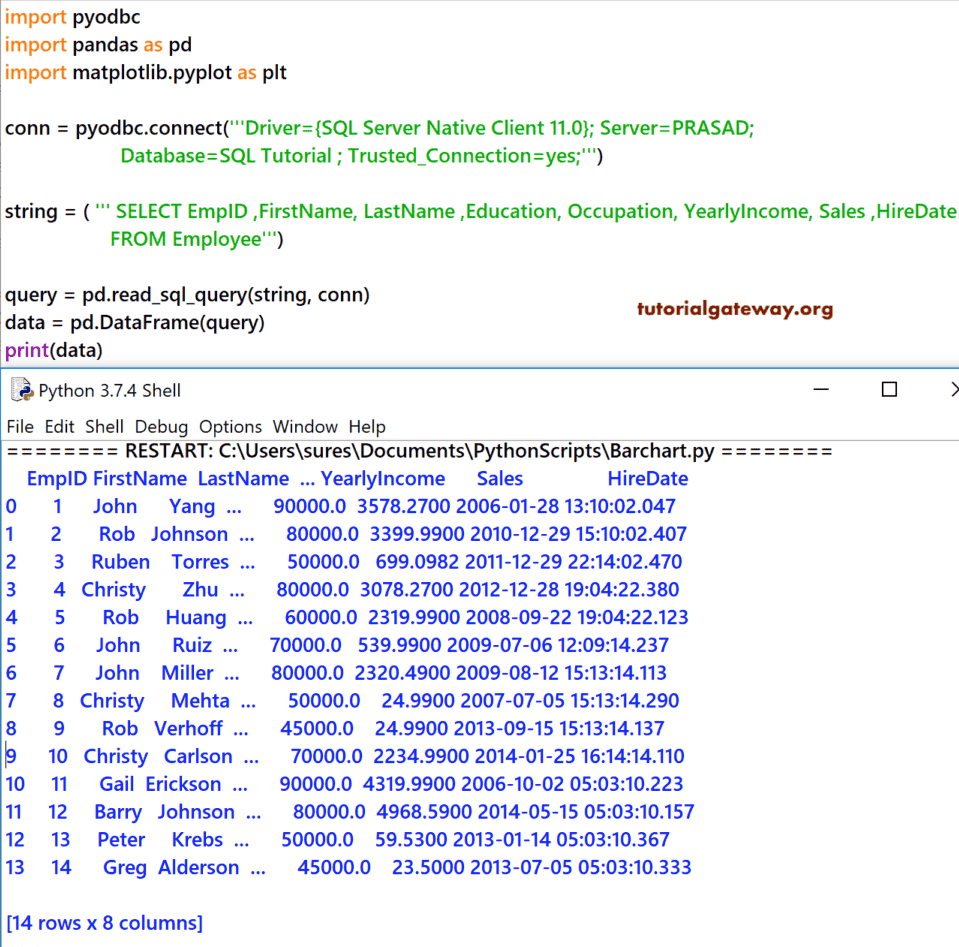Viewport: 959px width, 947px height.
Task: Click sales value 539.9900
Action: pos(399,645)
